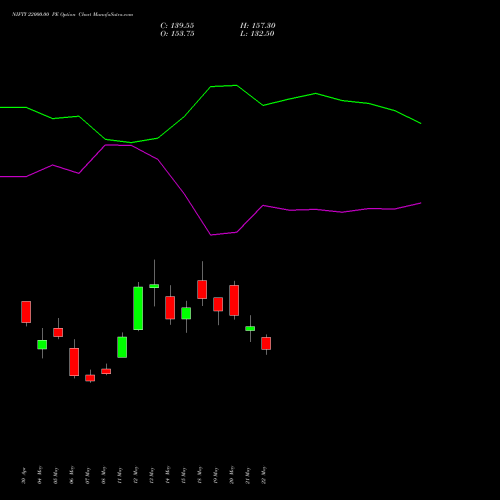
Task: Select the 14 May date label
Action: pyautogui.click(x=168, y=475)
